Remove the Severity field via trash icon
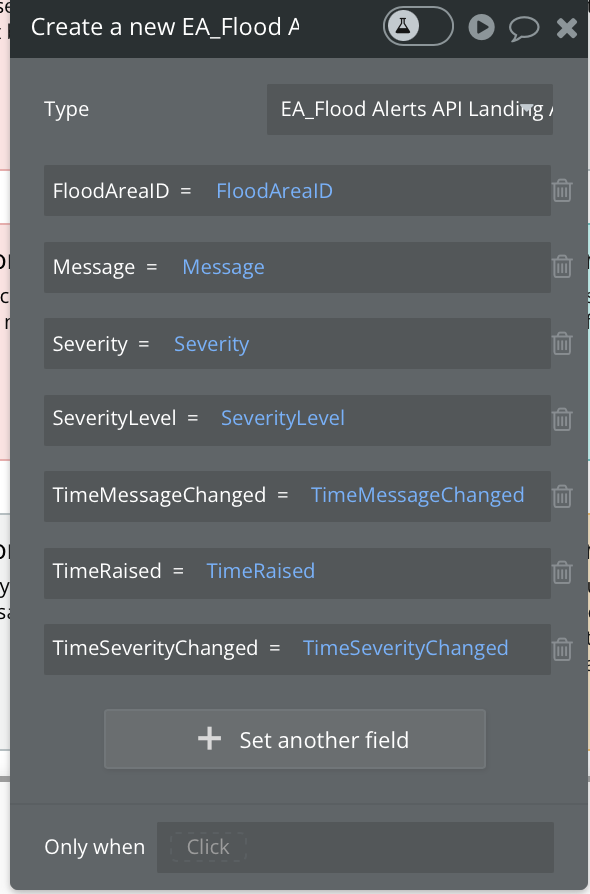 (562, 343)
